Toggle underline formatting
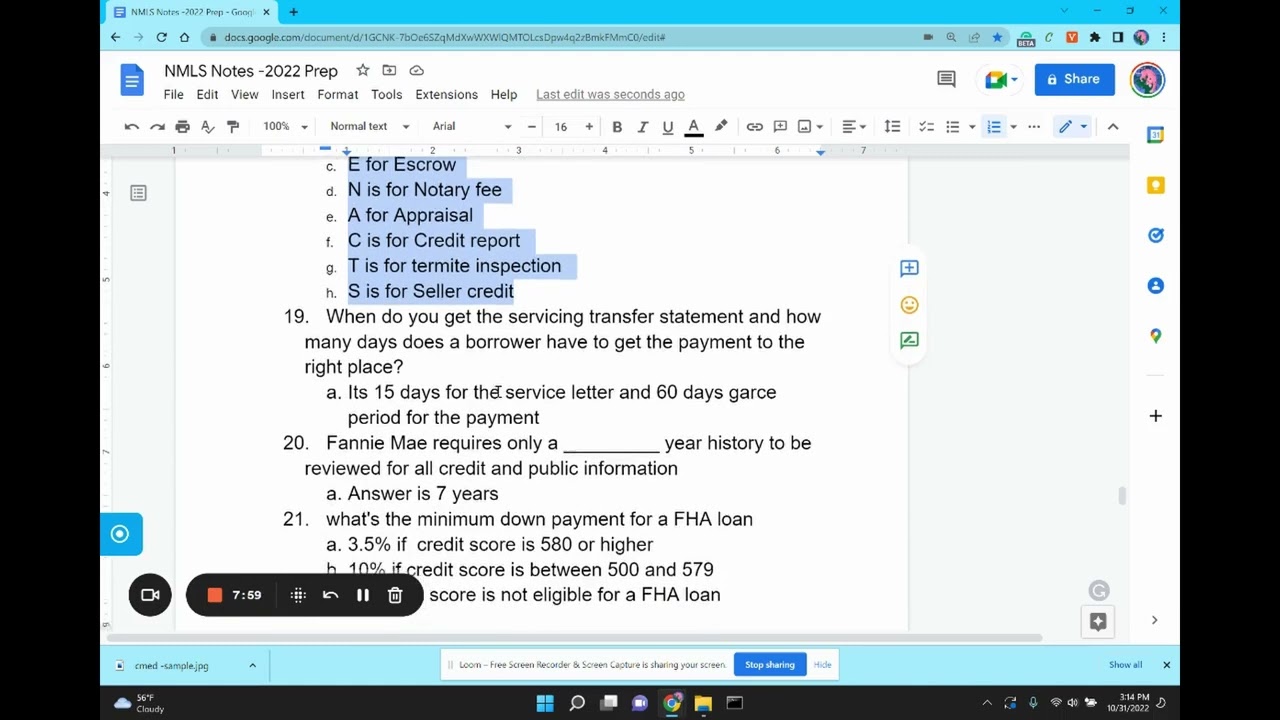The height and width of the screenshot is (720, 1280). tap(667, 127)
